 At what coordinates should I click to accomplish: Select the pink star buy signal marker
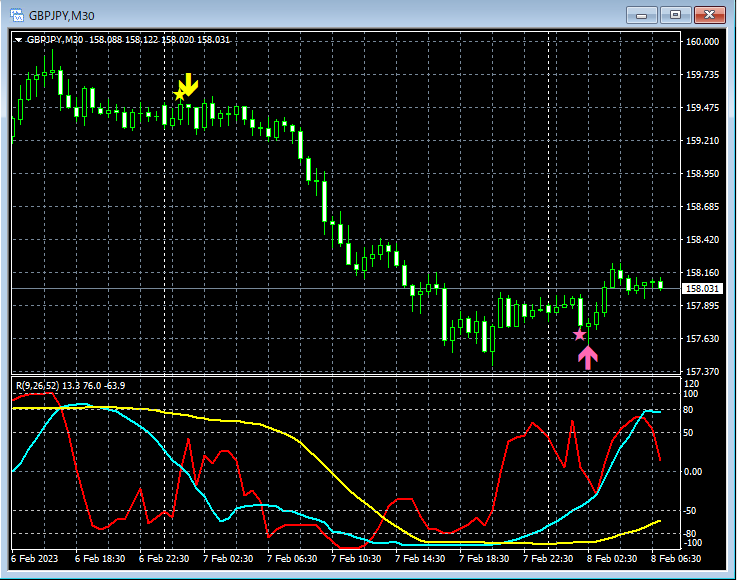(579, 334)
